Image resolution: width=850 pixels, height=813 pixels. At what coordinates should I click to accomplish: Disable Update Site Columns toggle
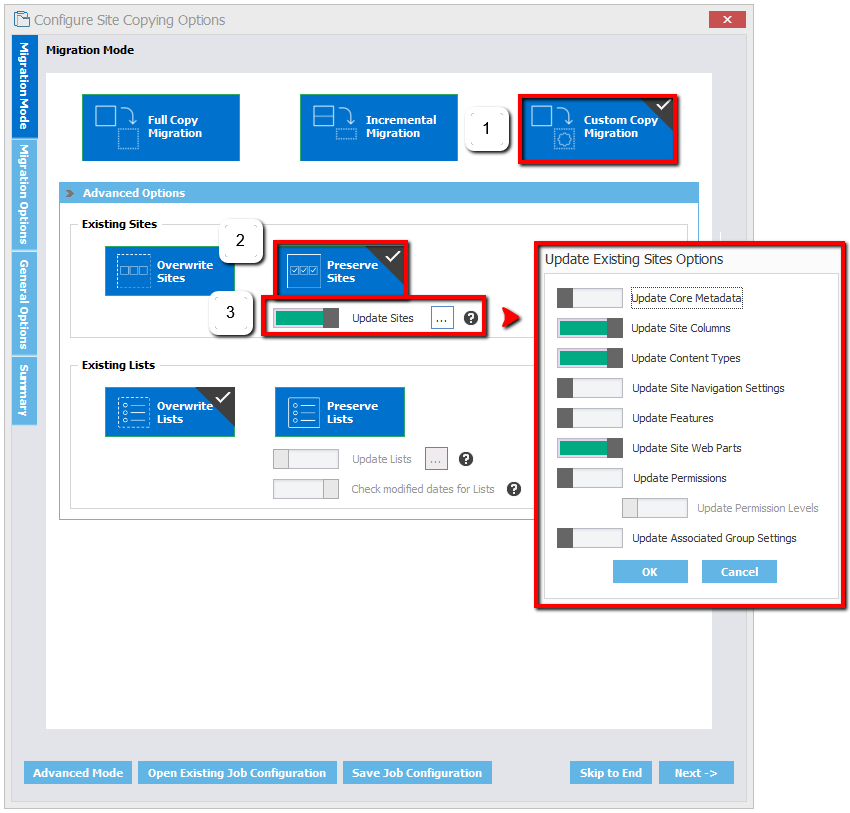coord(590,328)
